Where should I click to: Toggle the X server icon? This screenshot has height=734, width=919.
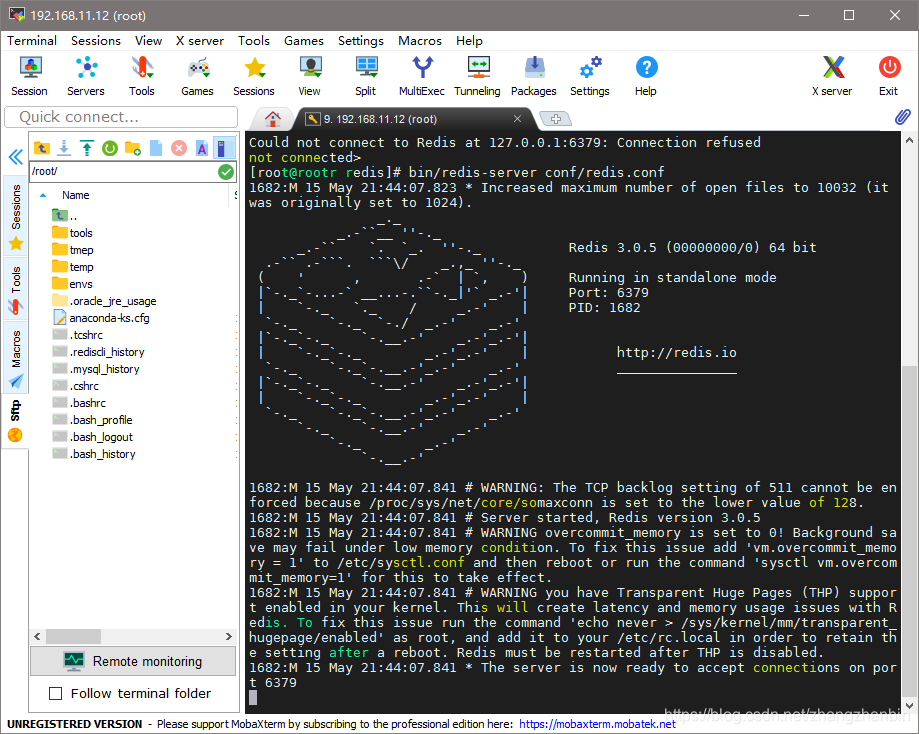[832, 76]
